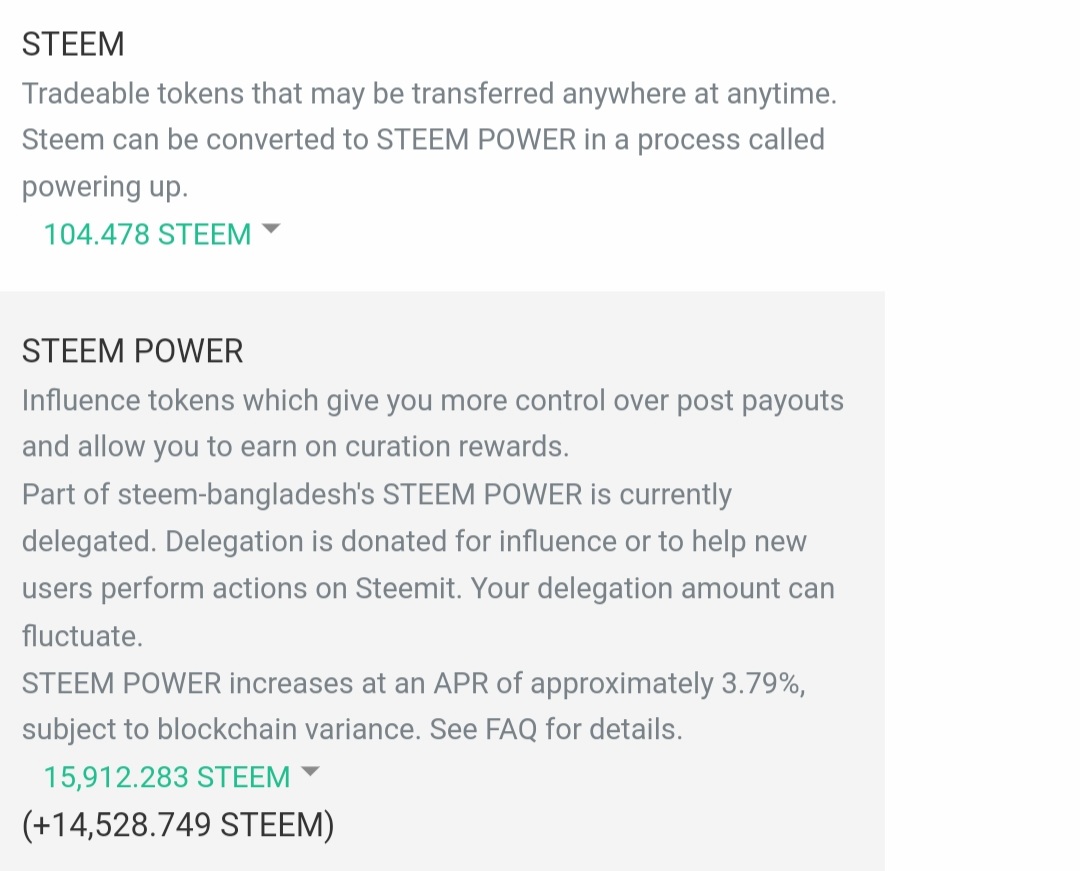Click the STEEM section heading
Image resolution: width=1080 pixels, height=871 pixels.
73,44
